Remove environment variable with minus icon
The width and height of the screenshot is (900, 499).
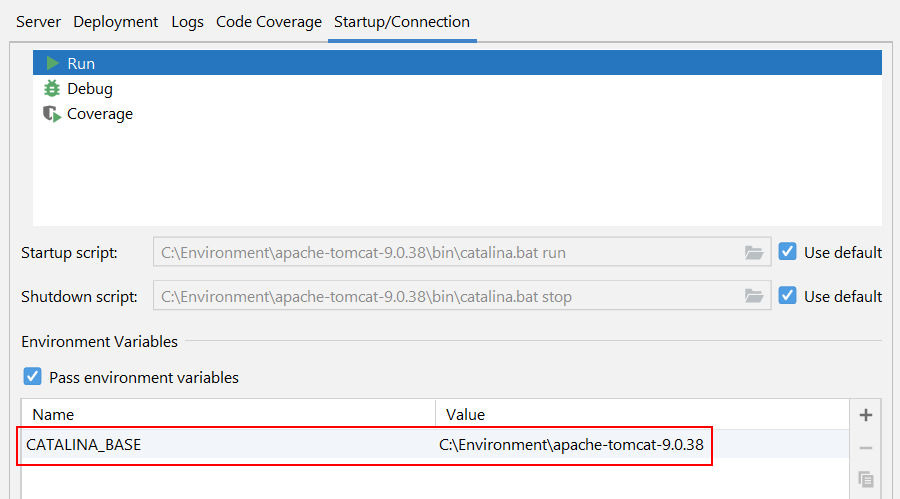pyautogui.click(x=866, y=448)
